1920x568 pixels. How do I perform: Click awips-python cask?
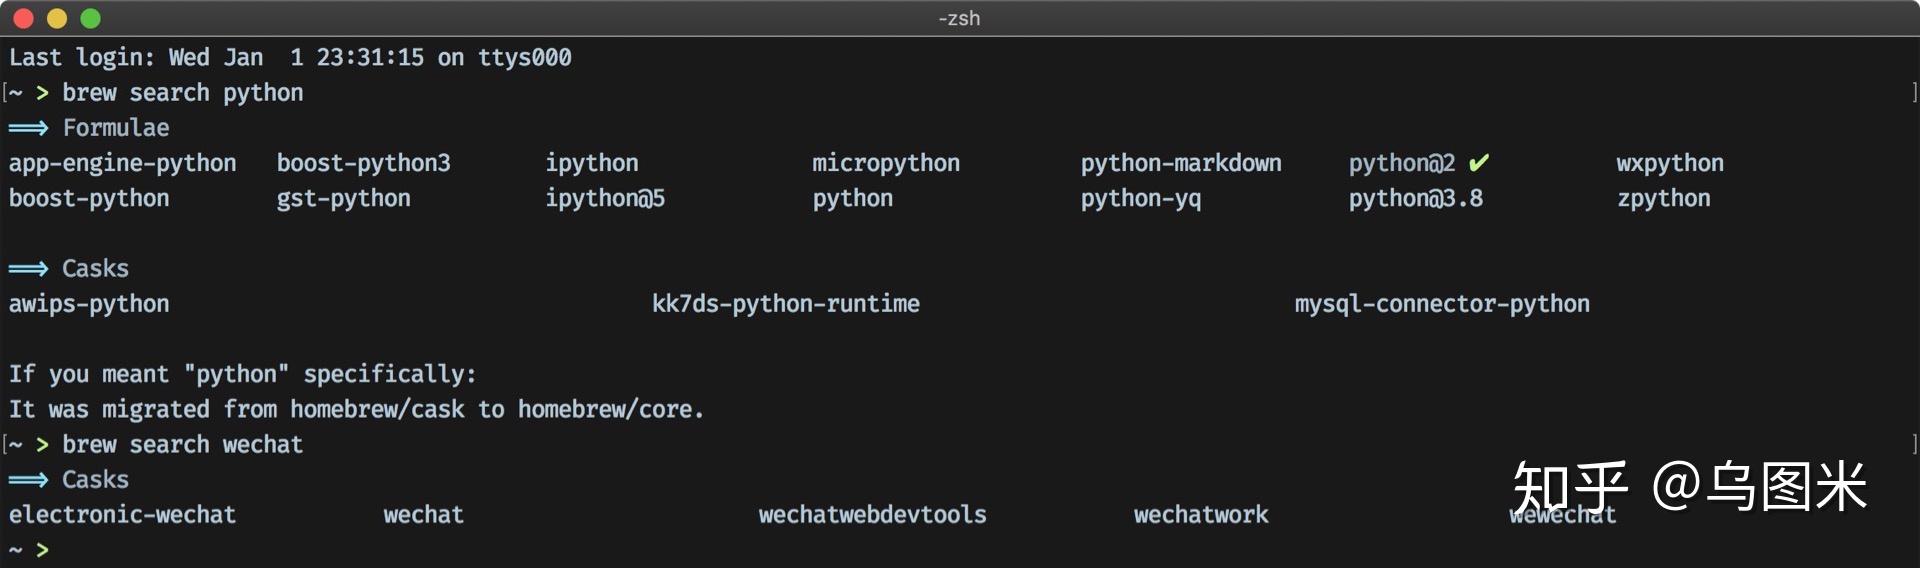click(89, 304)
